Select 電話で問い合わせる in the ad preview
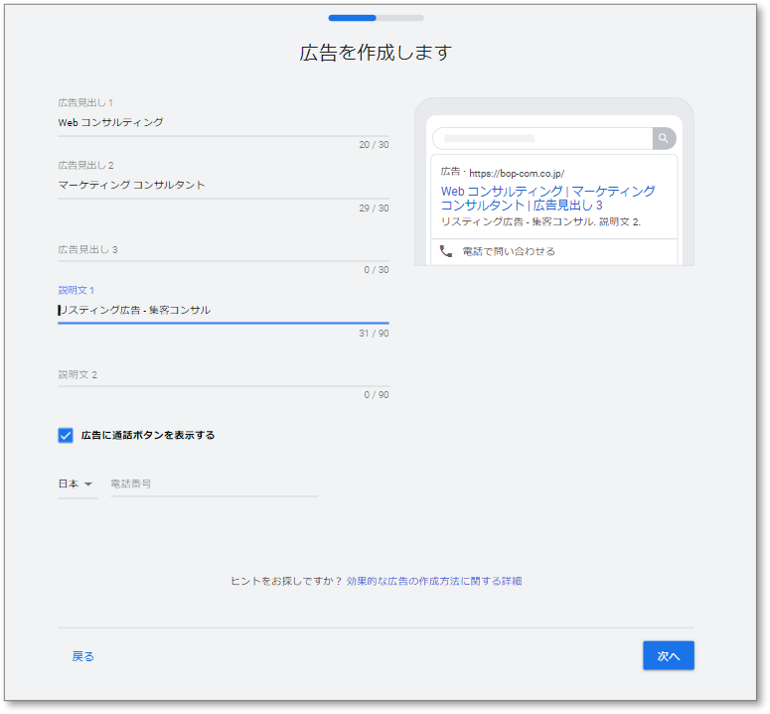Viewport: 770px width, 714px height. pyautogui.click(x=508, y=251)
